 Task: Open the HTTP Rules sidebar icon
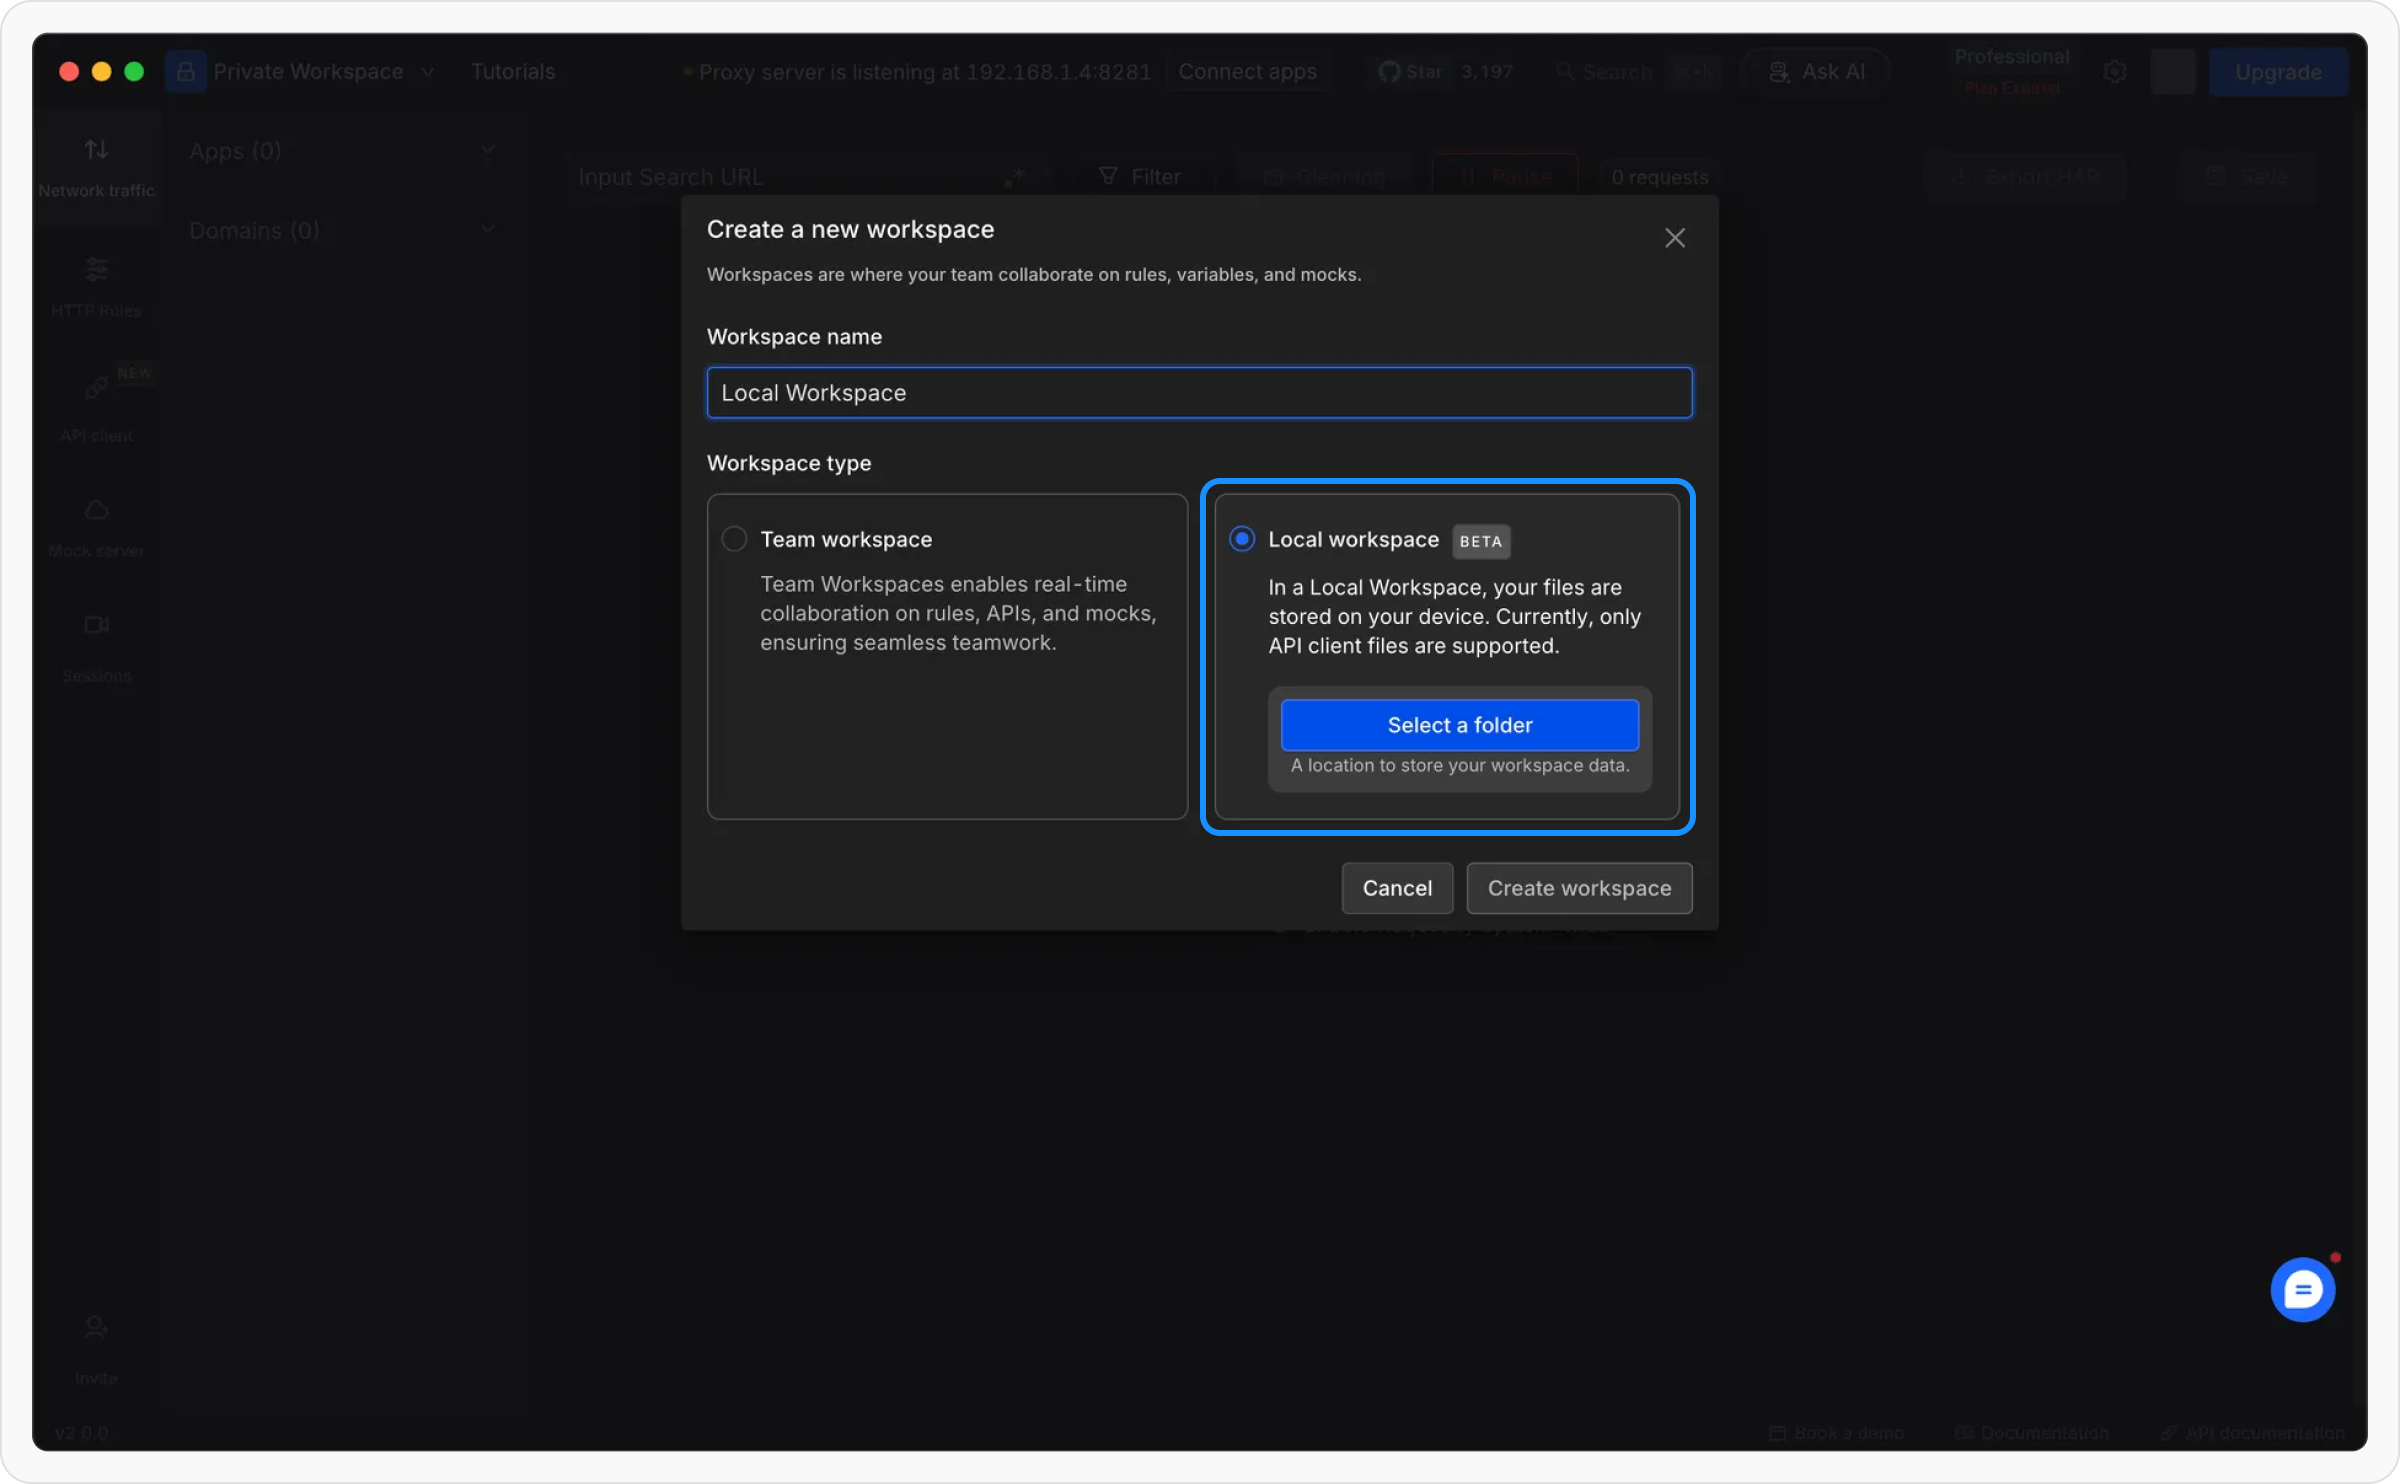point(96,270)
